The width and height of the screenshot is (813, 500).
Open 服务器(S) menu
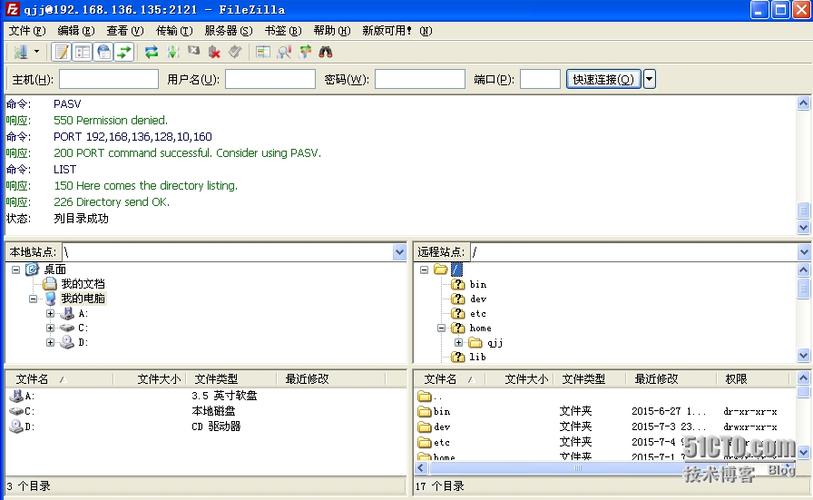click(x=229, y=31)
